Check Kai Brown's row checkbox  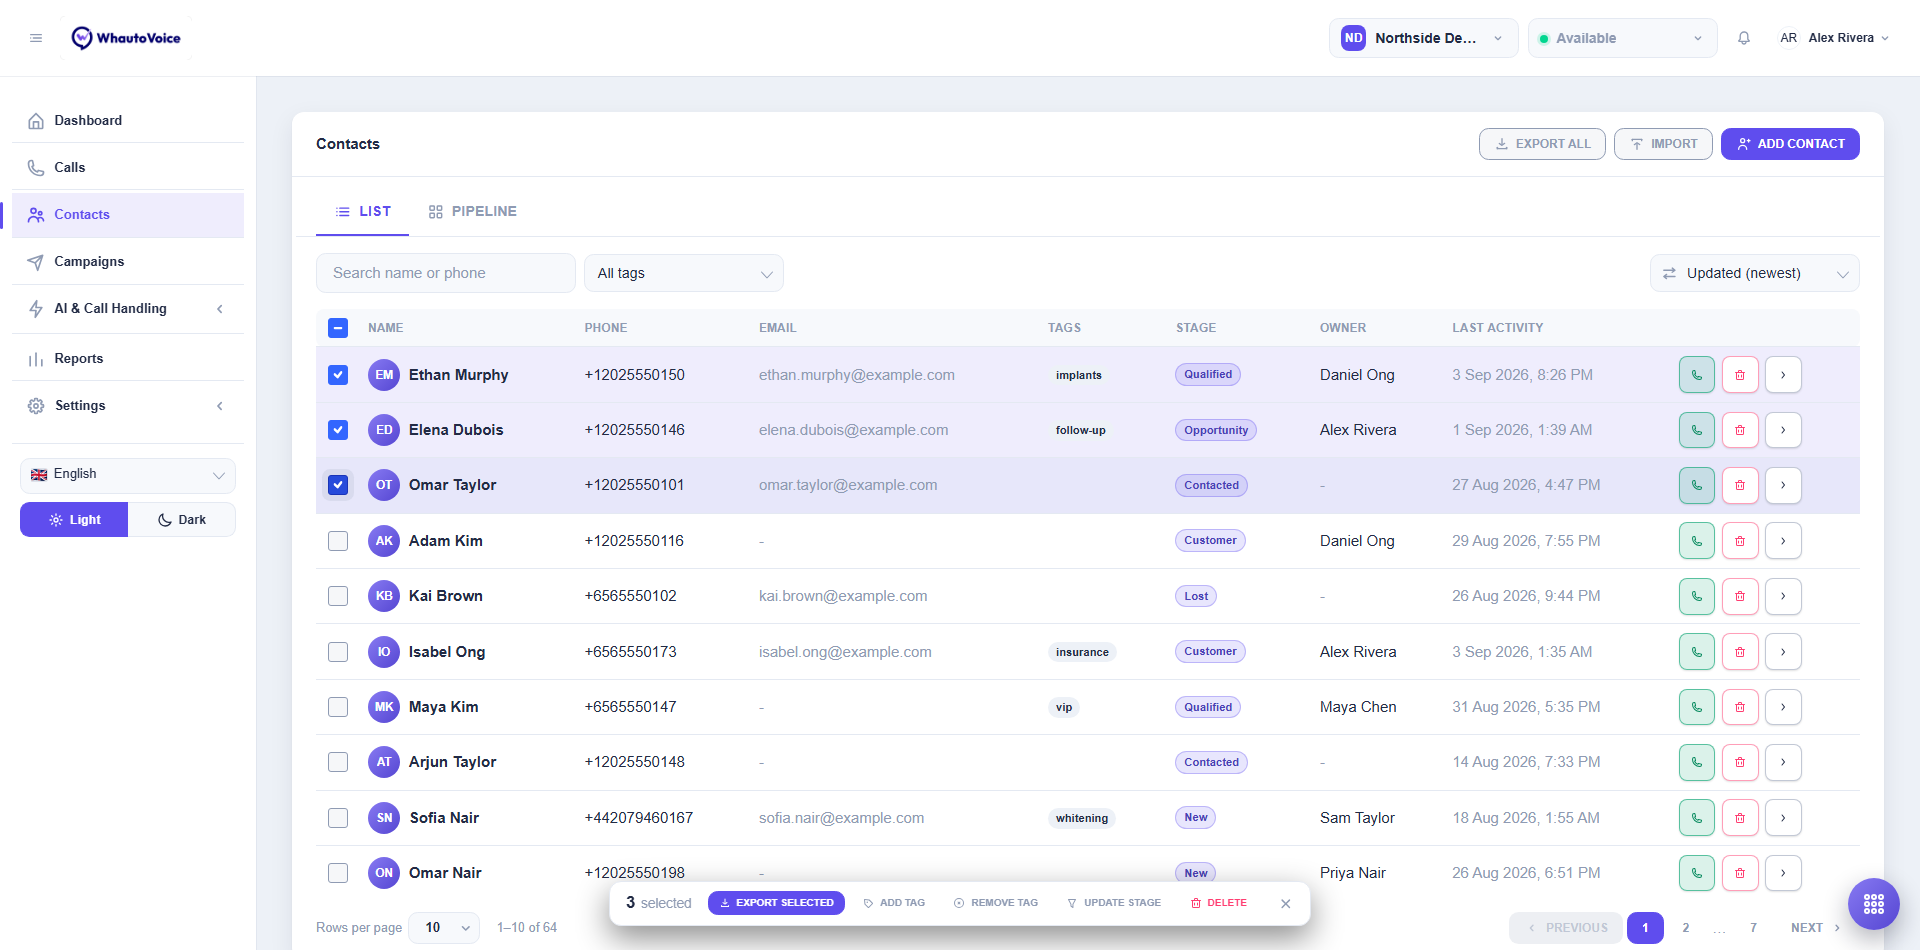pos(338,596)
